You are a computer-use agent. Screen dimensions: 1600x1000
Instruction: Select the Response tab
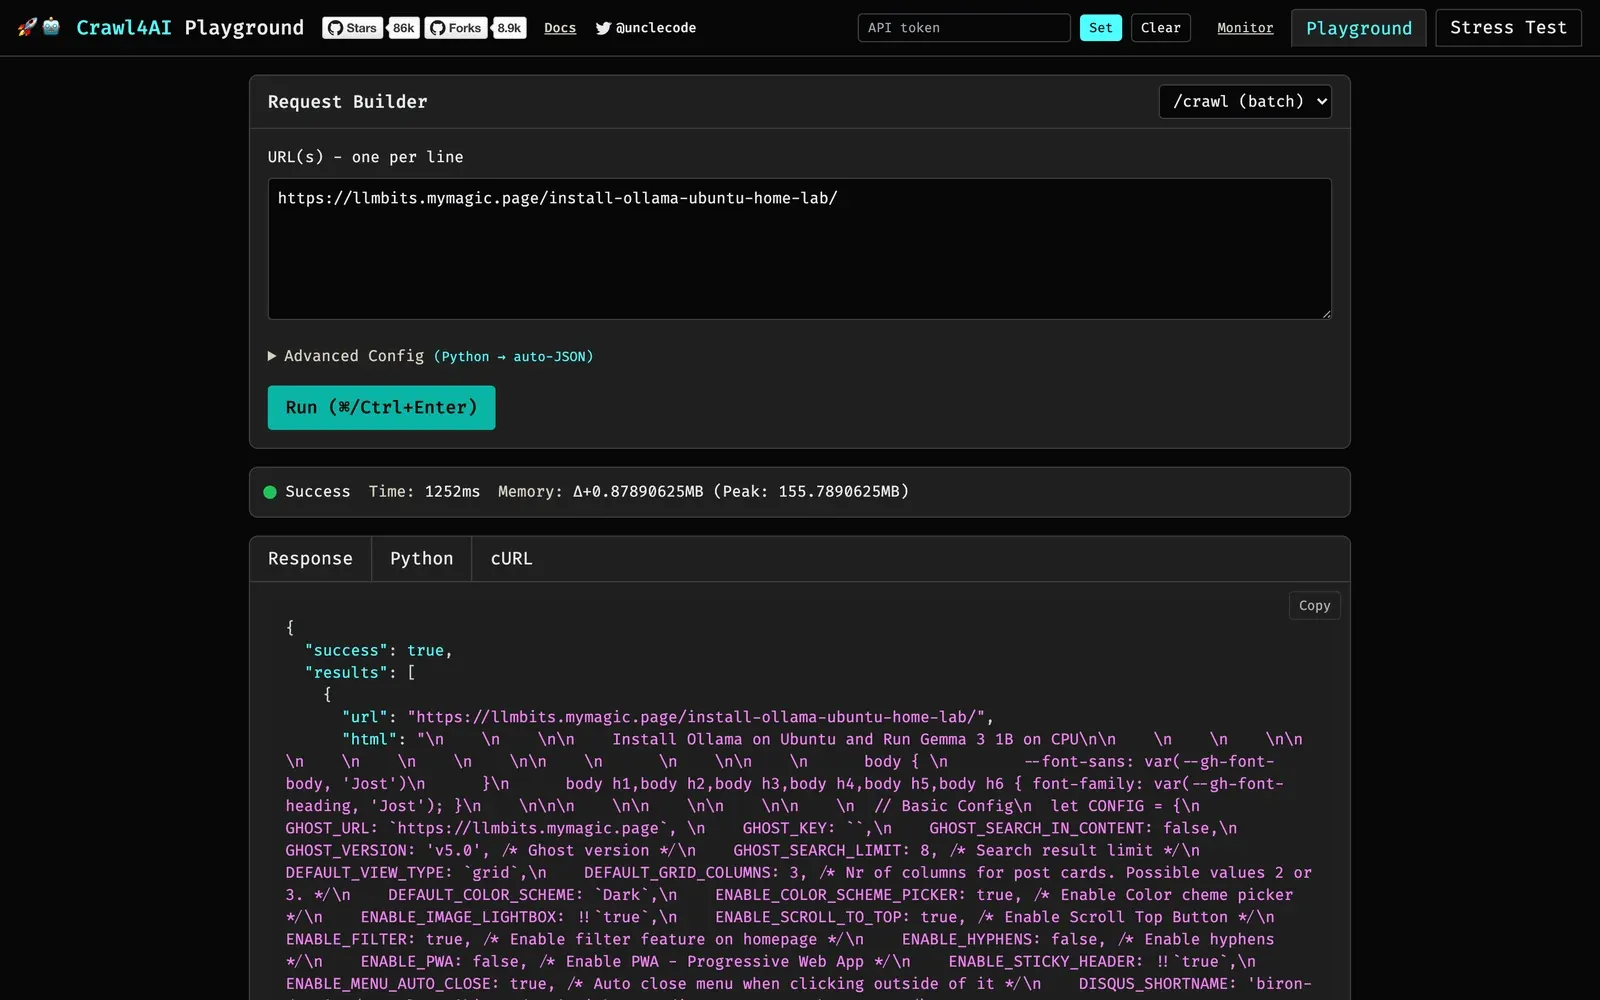[x=310, y=559]
